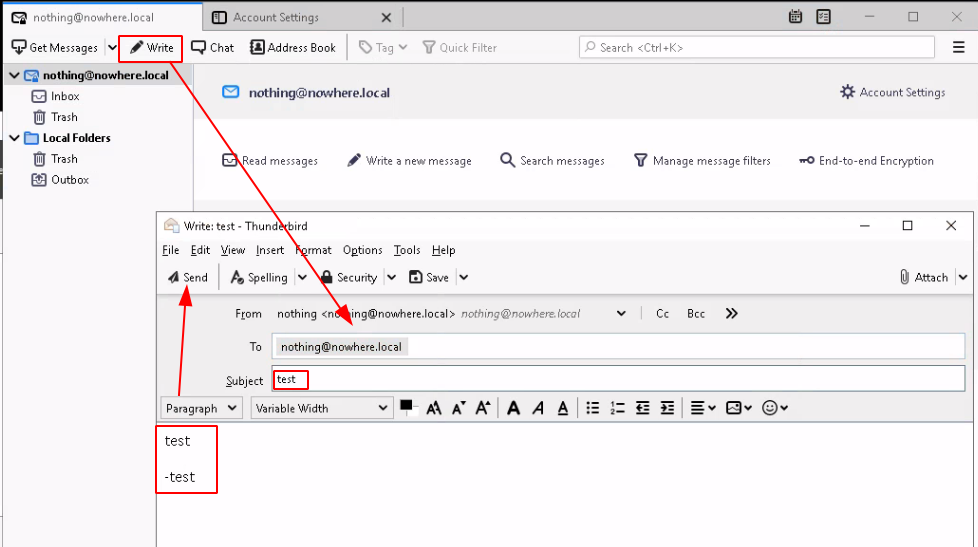Apply bulleted list

click(593, 408)
